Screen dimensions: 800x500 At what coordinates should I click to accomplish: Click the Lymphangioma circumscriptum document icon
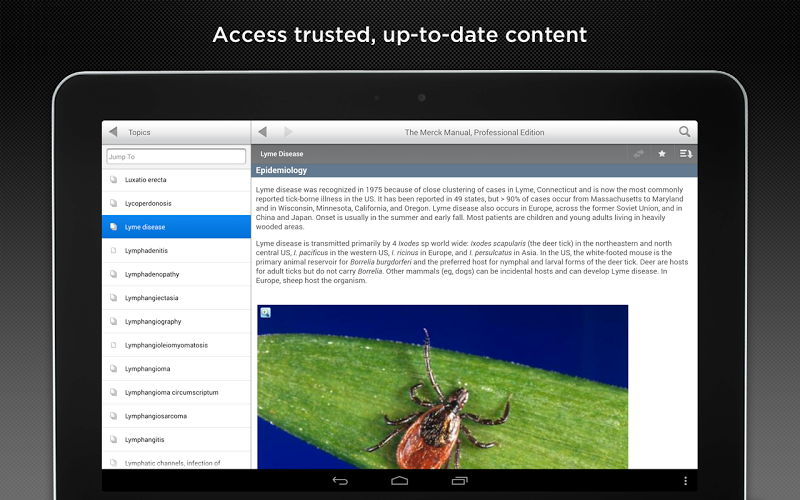[x=113, y=392]
